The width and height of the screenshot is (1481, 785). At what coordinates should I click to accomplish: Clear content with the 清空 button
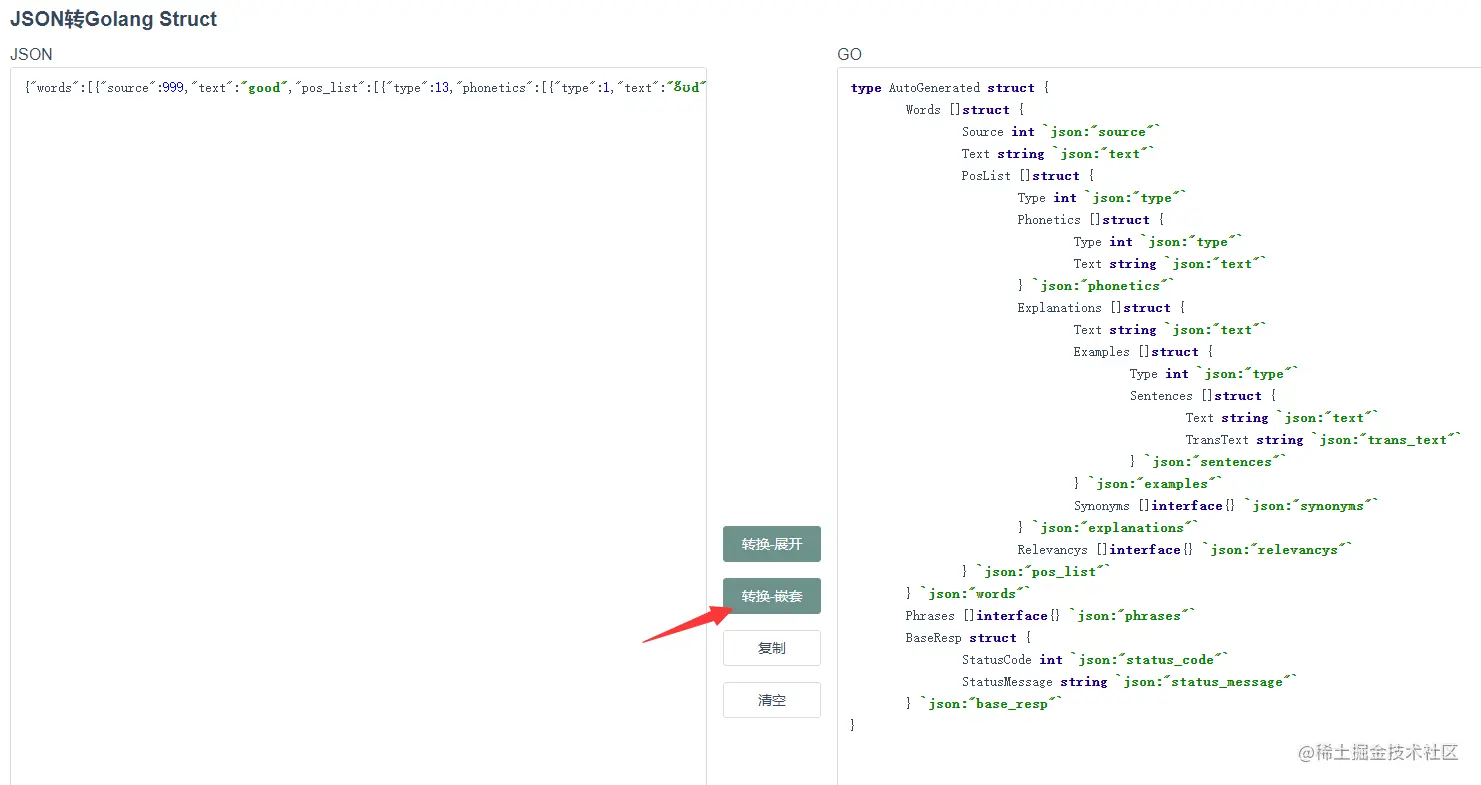(x=771, y=700)
